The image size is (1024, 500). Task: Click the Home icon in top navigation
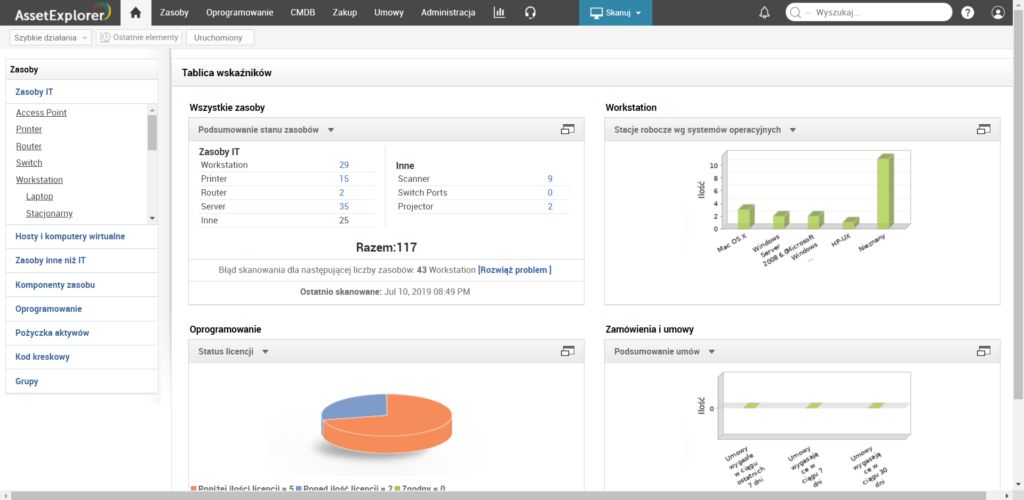135,13
